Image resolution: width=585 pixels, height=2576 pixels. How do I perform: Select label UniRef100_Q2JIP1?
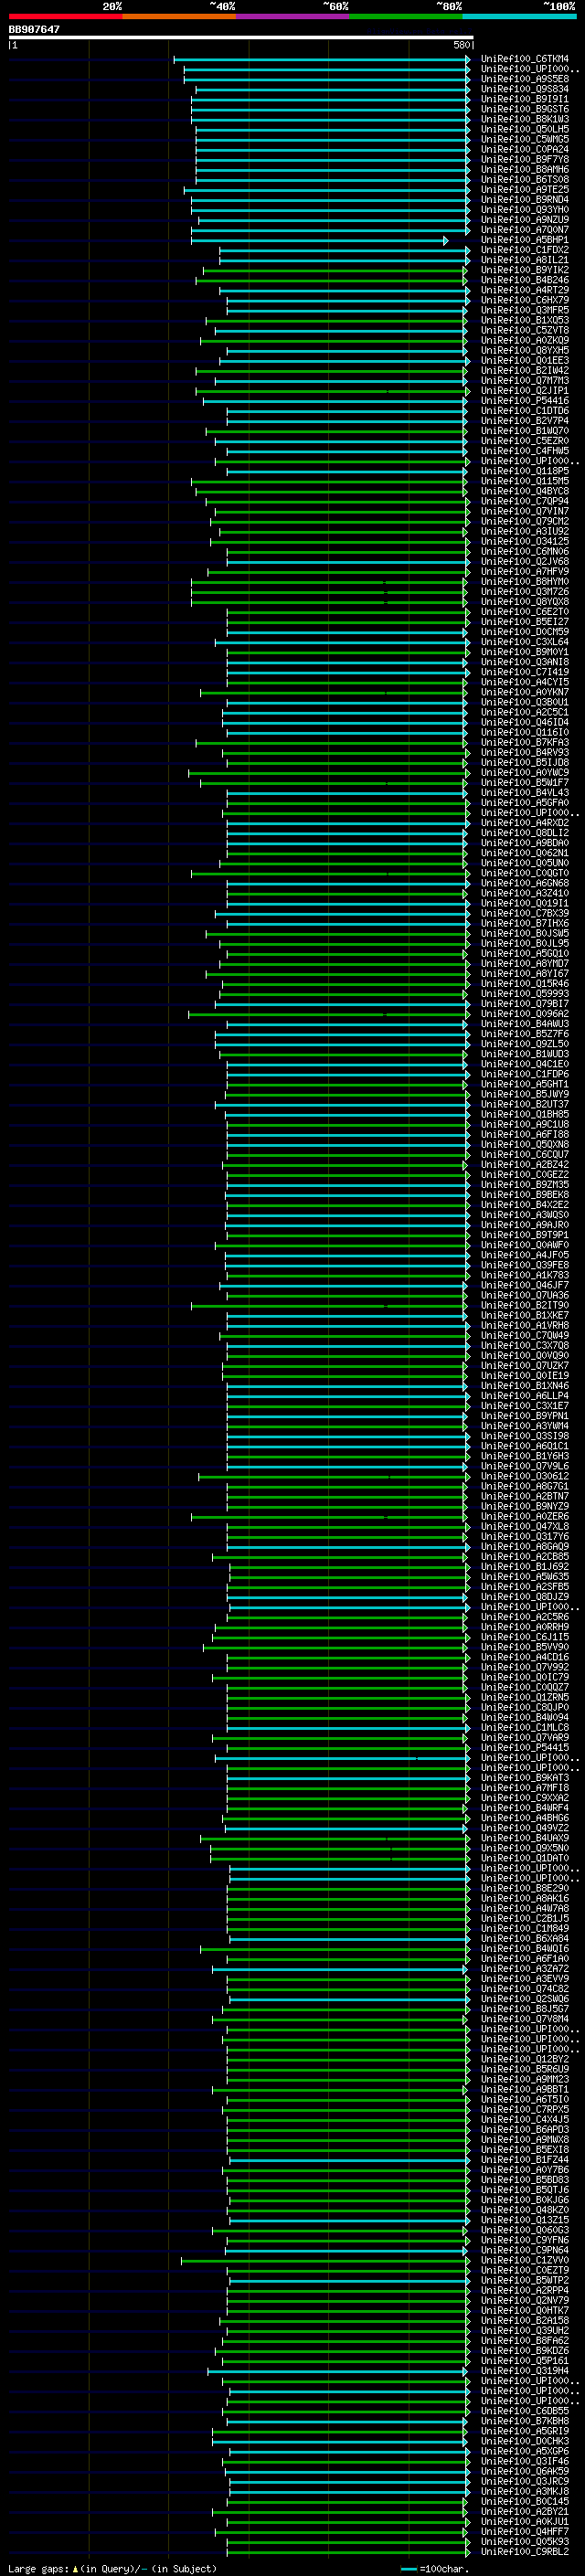click(x=524, y=391)
